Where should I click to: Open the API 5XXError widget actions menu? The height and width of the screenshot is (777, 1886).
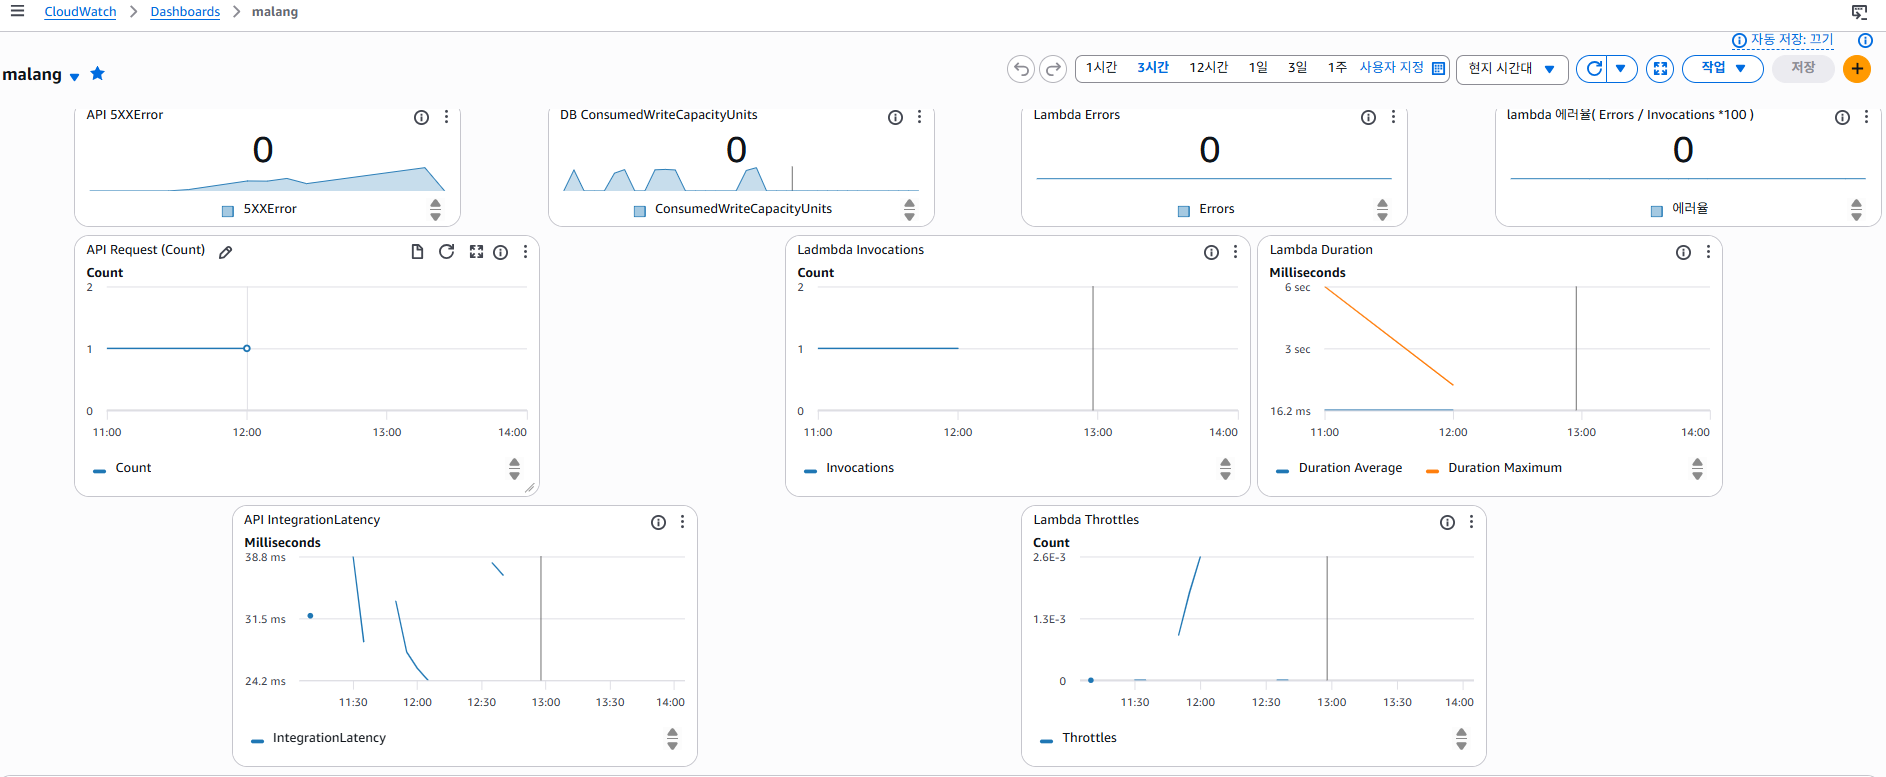[446, 117]
